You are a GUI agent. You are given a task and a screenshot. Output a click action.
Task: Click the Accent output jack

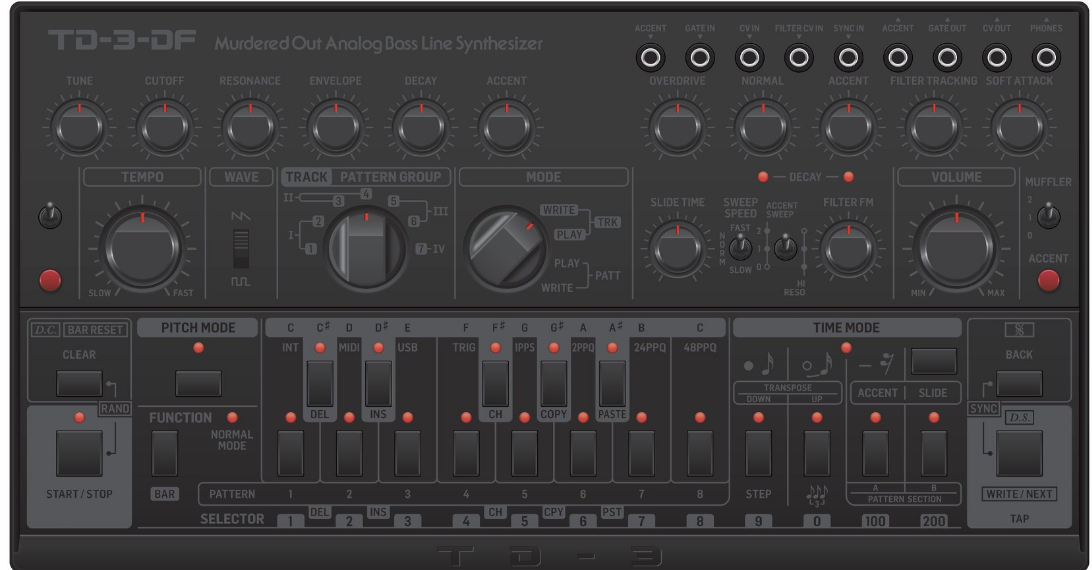click(x=898, y=58)
